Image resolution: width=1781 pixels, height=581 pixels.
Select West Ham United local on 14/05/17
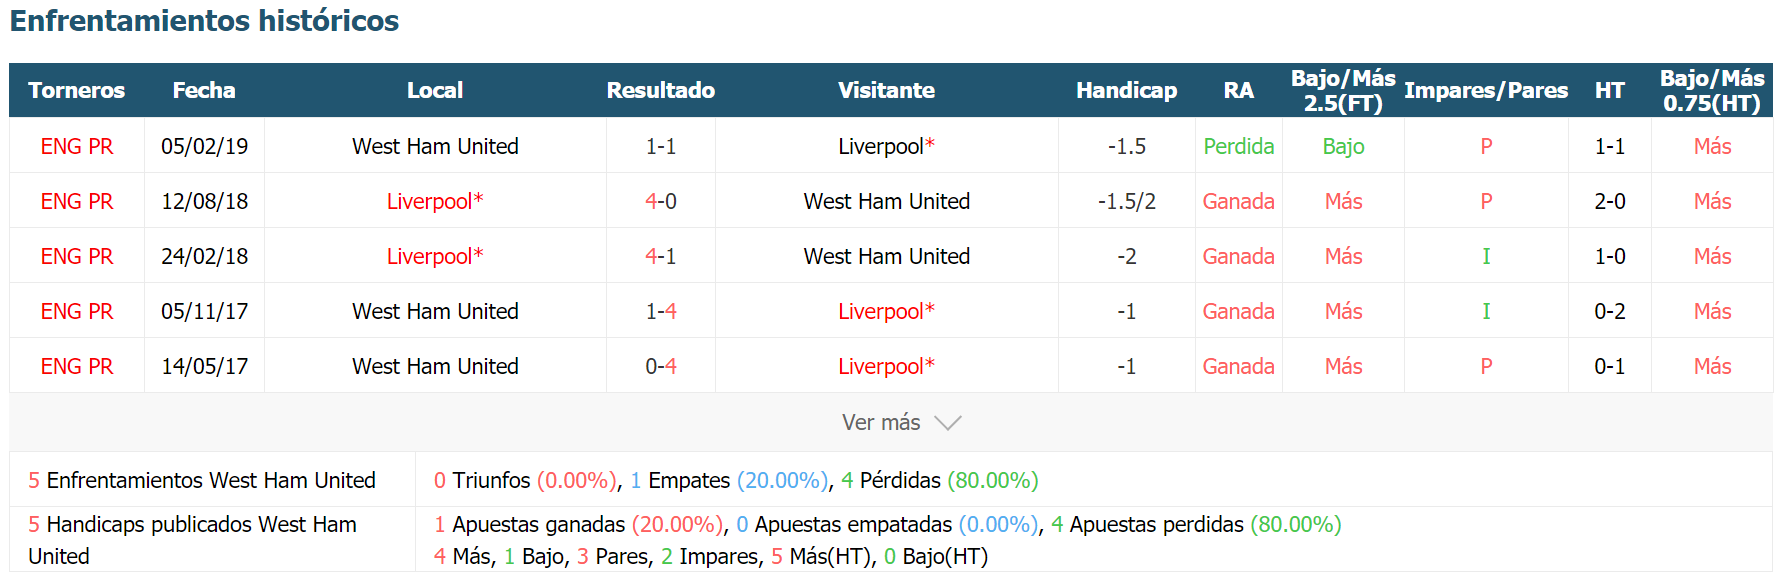(435, 366)
